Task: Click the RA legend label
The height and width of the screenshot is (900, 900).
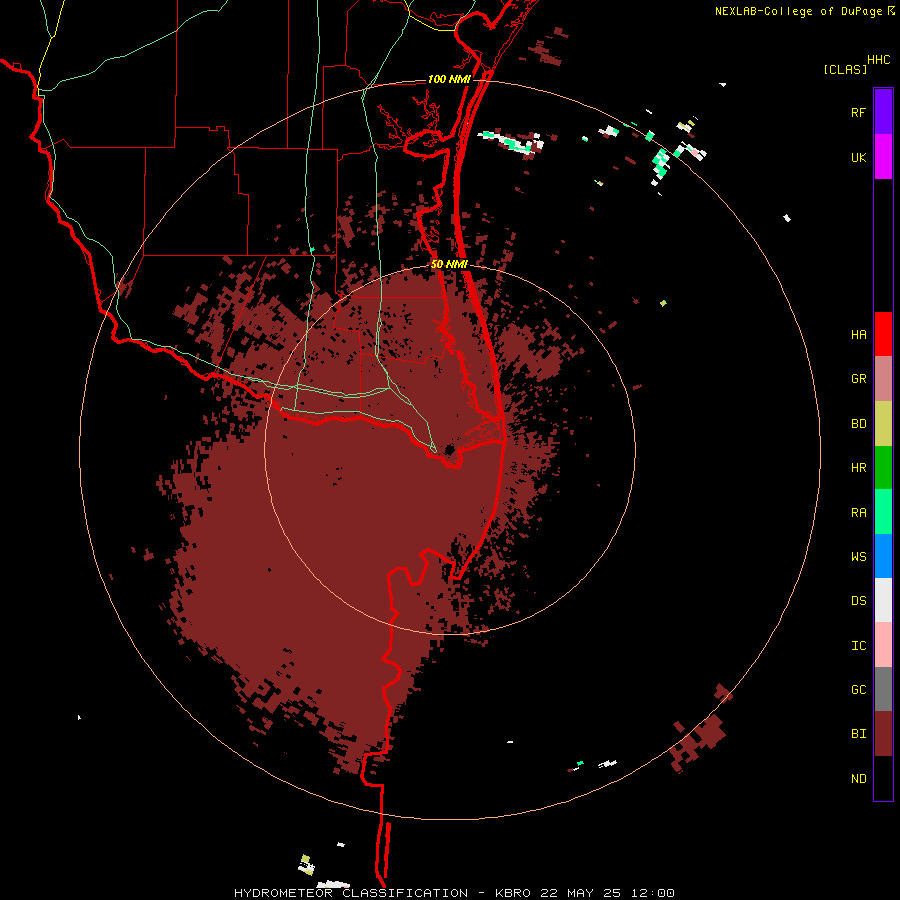Action: [x=858, y=513]
